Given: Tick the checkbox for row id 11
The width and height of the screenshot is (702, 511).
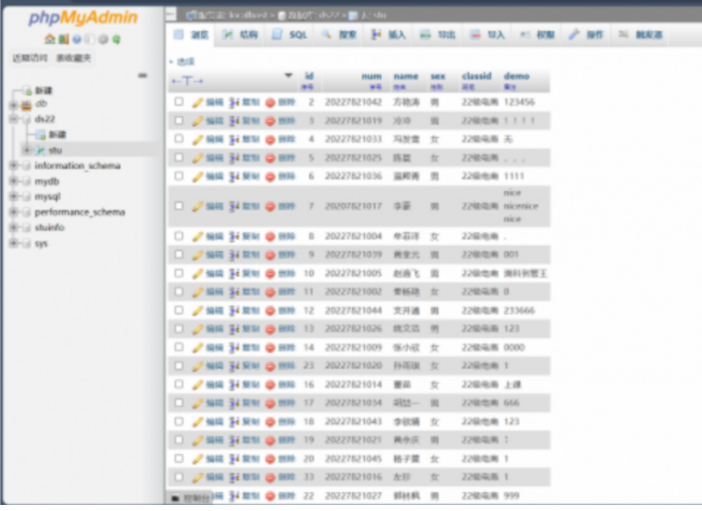Looking at the screenshot, I should (179, 292).
